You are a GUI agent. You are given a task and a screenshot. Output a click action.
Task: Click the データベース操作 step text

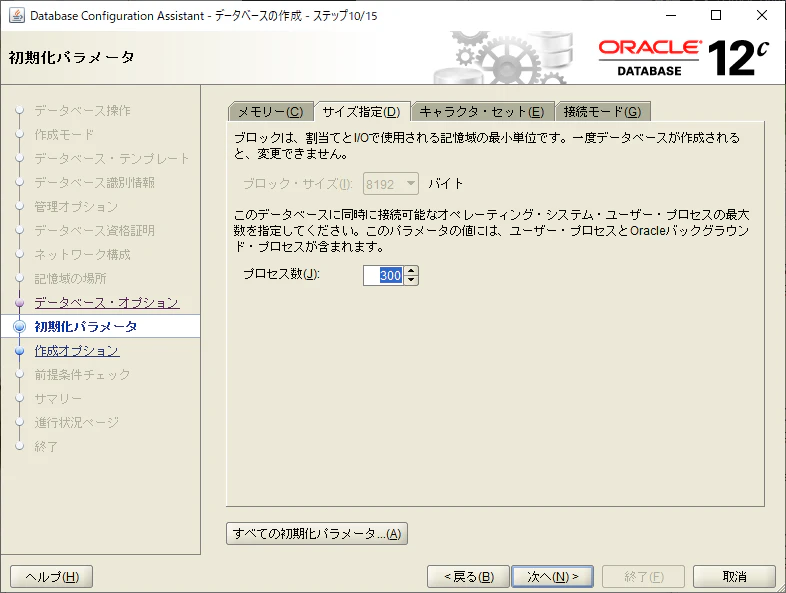(x=82, y=111)
